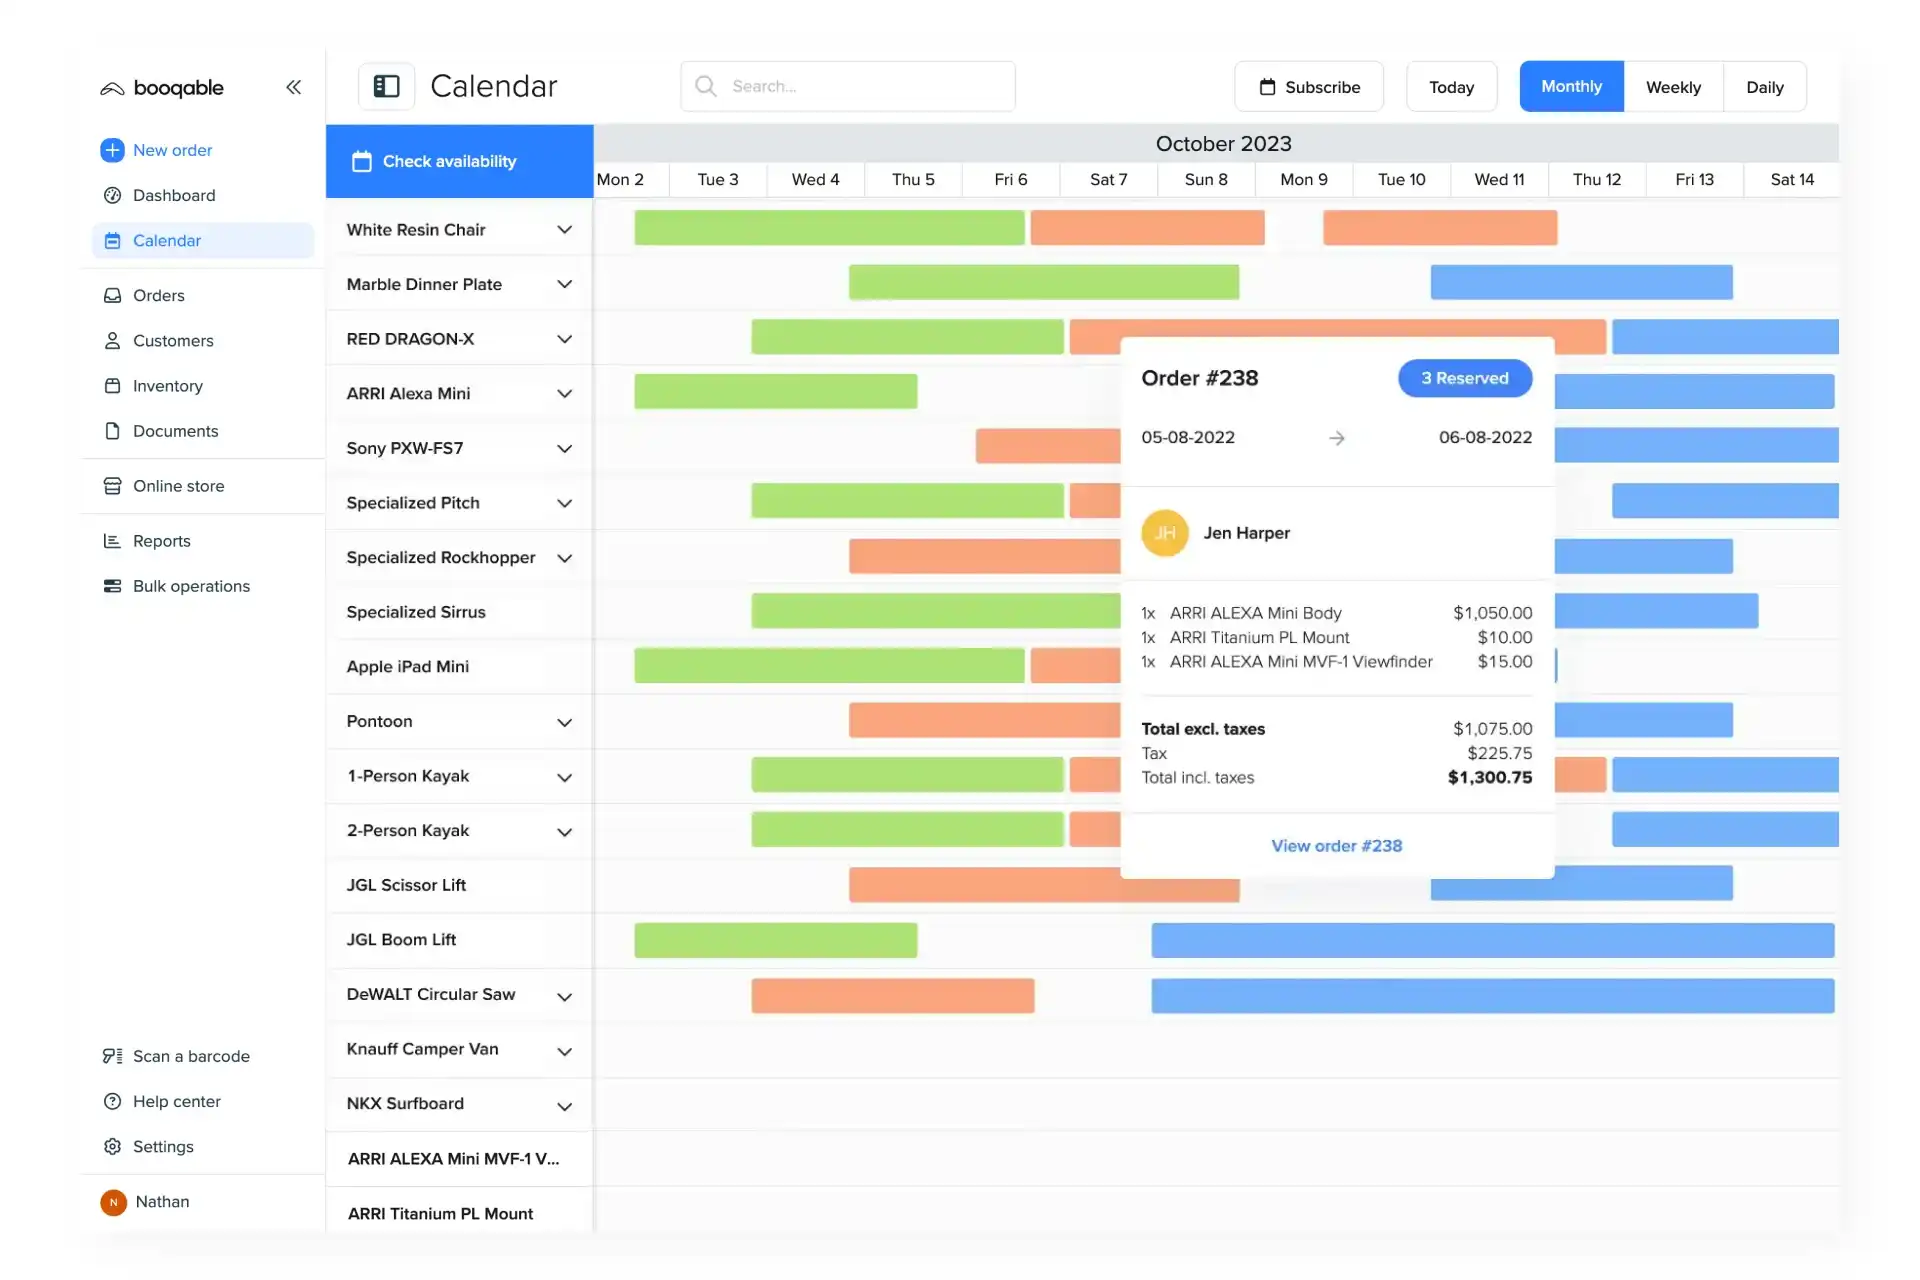Open Reports in the sidebar
The width and height of the screenshot is (1920, 1280).
[x=161, y=541]
